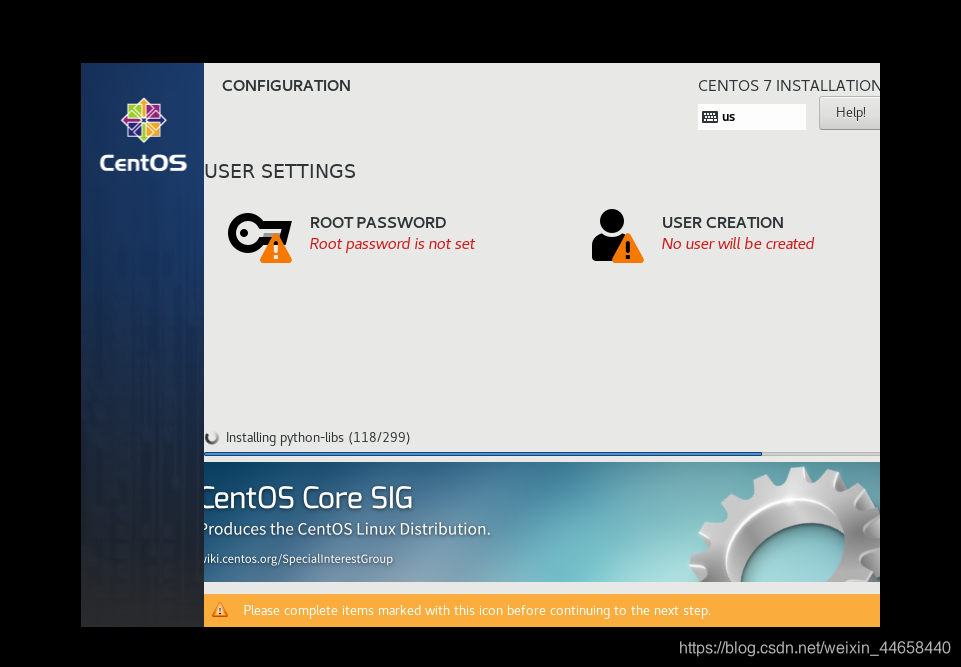Open the User Creation person icon
Image resolution: width=961 pixels, height=667 pixels.
click(x=617, y=236)
